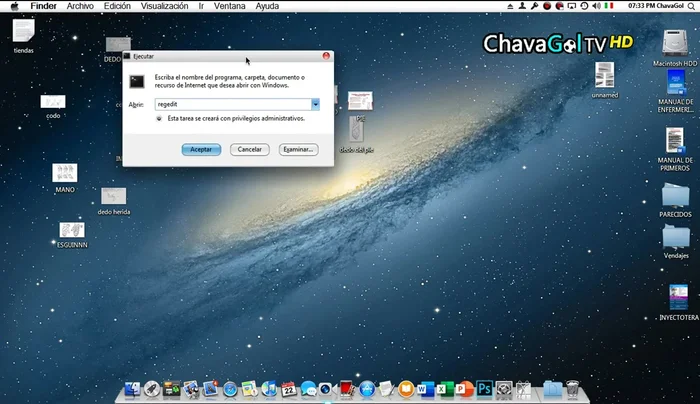The image size is (700, 404).
Task: Open Mail icon with red badge
Action: (210, 389)
